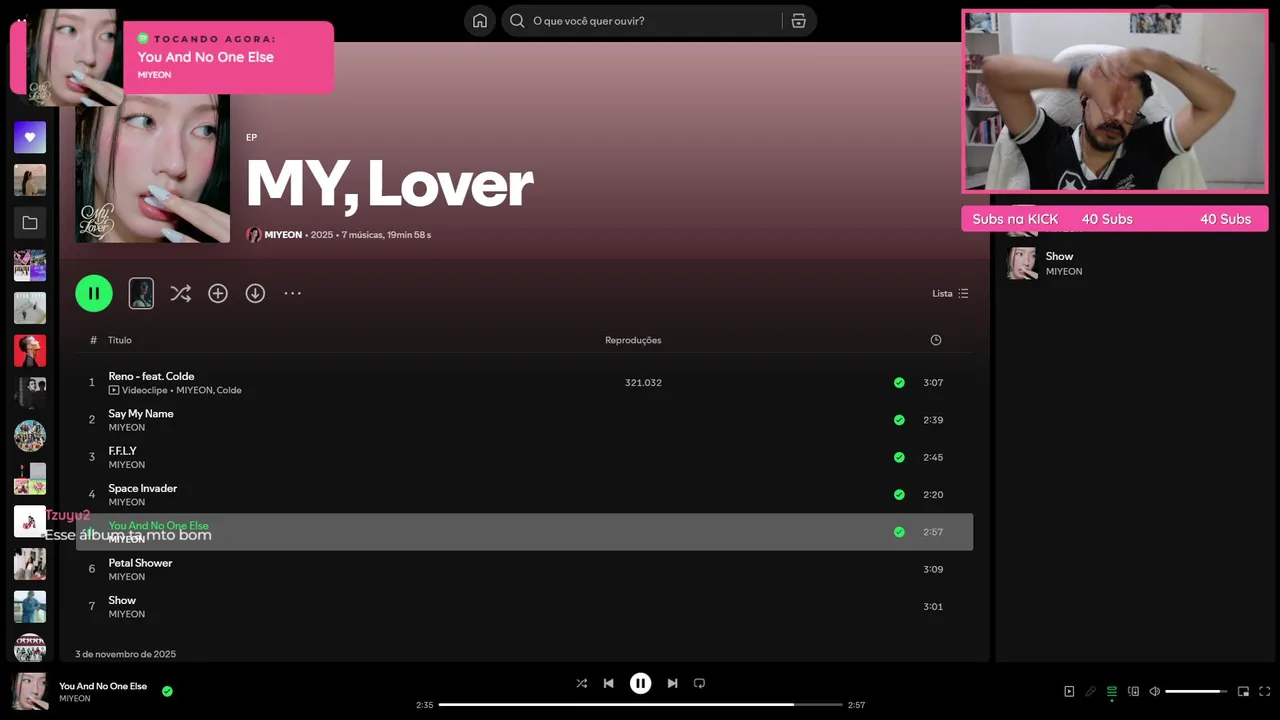This screenshot has height=720, width=1280.
Task: Download the MY, Lover EP
Action: (255, 293)
